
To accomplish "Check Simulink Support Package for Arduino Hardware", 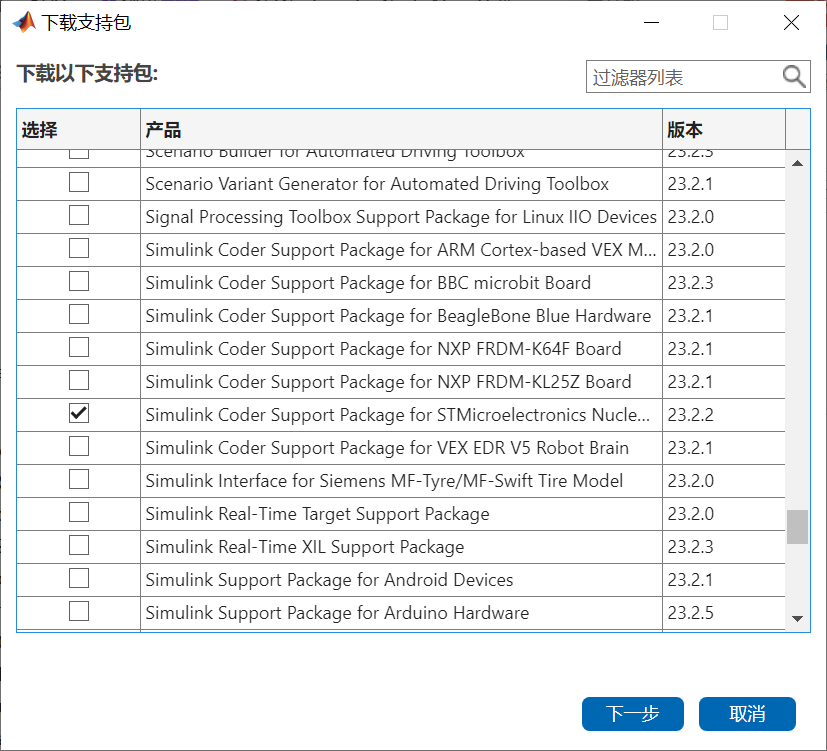I will tap(79, 612).
